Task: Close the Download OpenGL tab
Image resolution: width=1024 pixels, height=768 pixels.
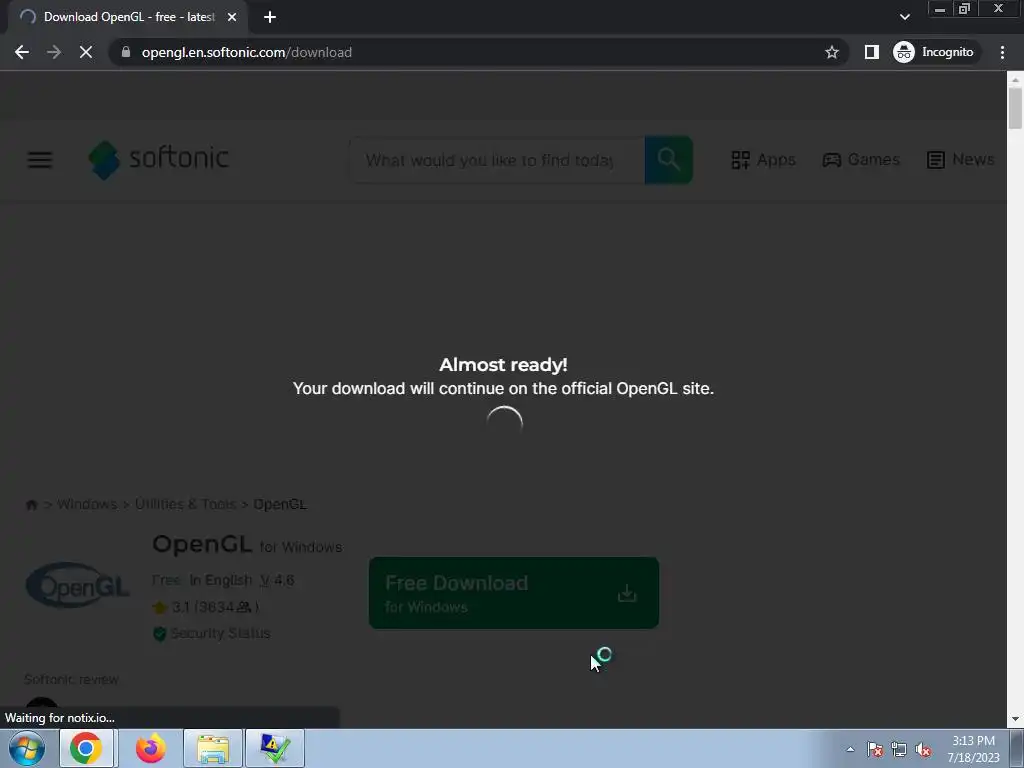Action: 232,18
